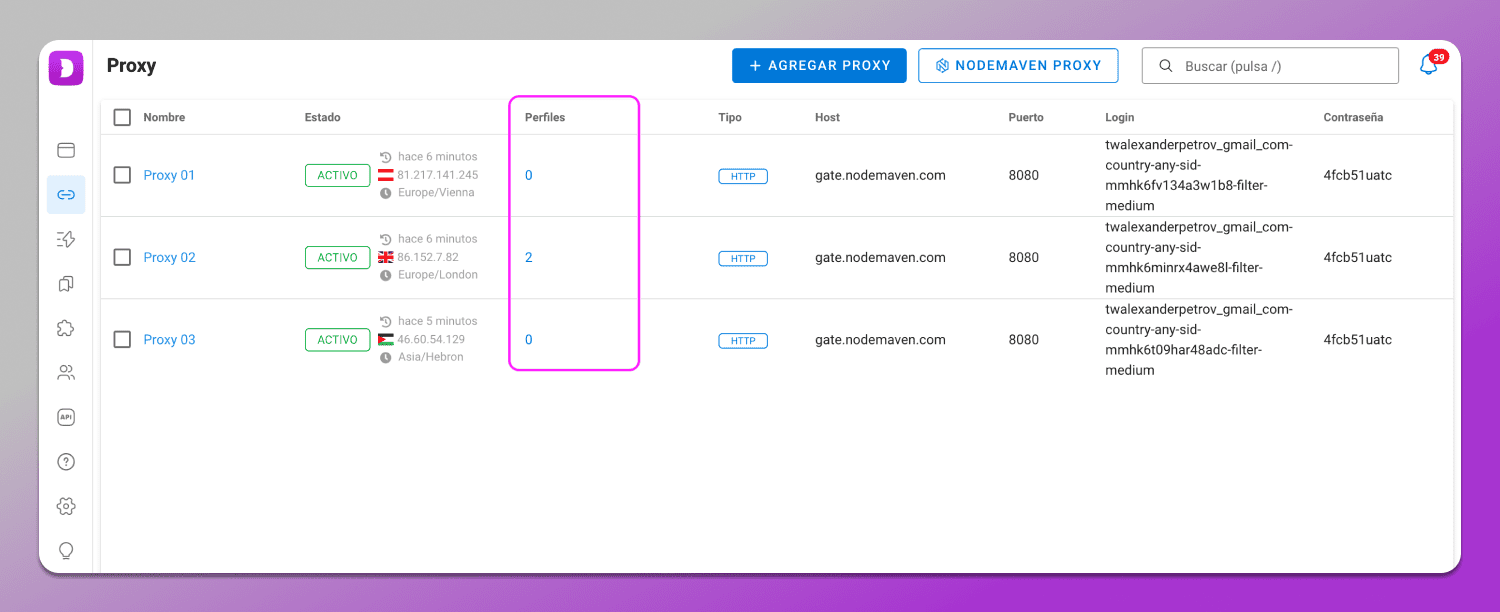Image resolution: width=1500 pixels, height=612 pixels.
Task: Click port 8080 in Proxy 01 row
Action: (x=1023, y=175)
